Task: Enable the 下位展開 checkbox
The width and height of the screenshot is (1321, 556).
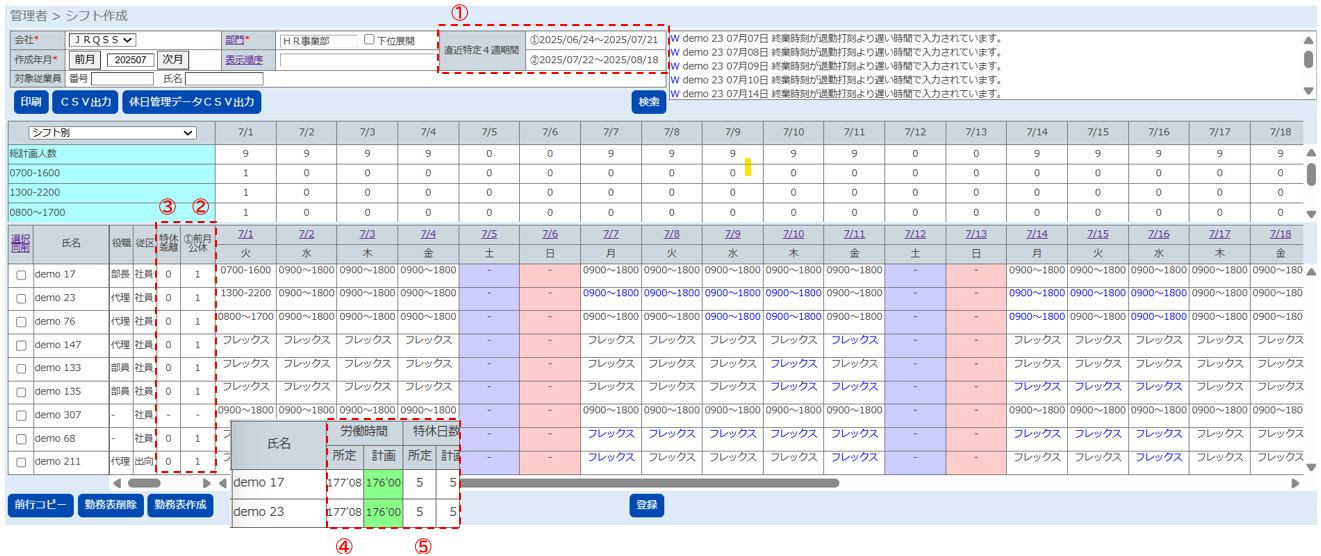Action: click(370, 40)
